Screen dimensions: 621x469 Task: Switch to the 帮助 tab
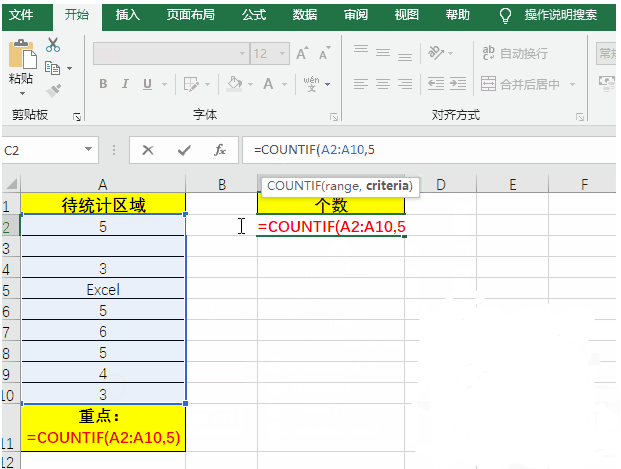pyautogui.click(x=458, y=15)
